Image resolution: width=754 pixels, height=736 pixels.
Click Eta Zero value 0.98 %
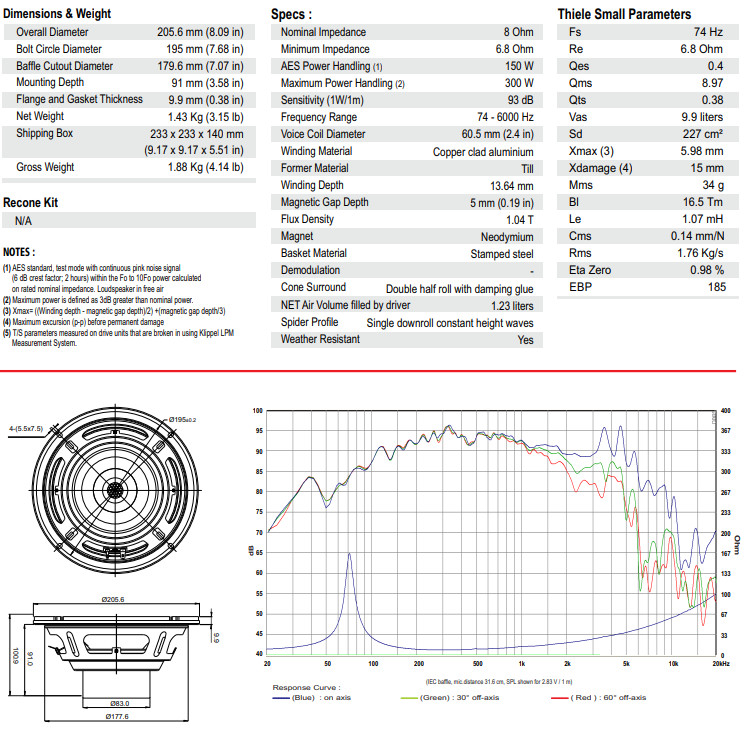pos(707,270)
